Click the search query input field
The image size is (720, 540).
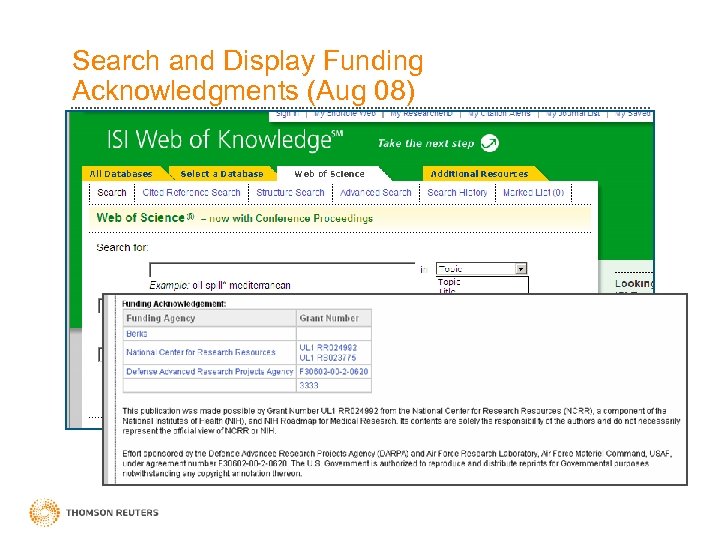(x=282, y=270)
